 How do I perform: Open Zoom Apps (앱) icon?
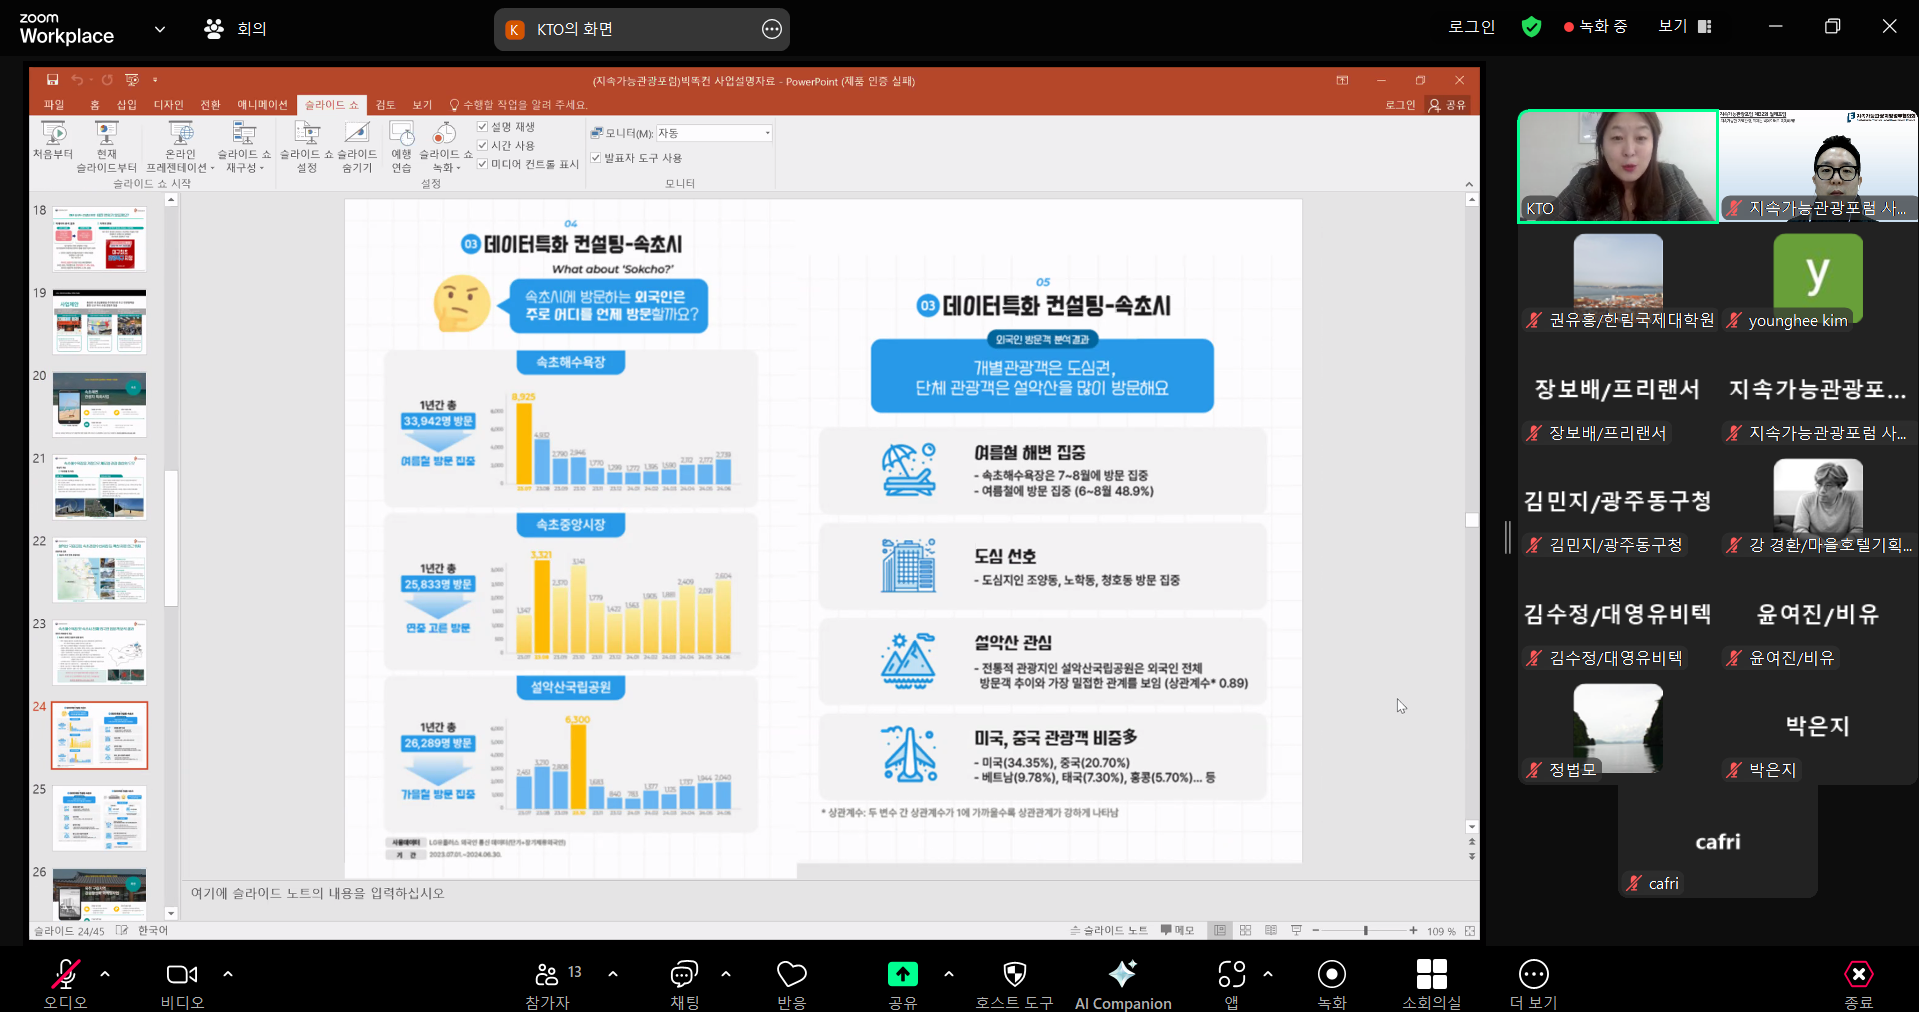(1232, 985)
